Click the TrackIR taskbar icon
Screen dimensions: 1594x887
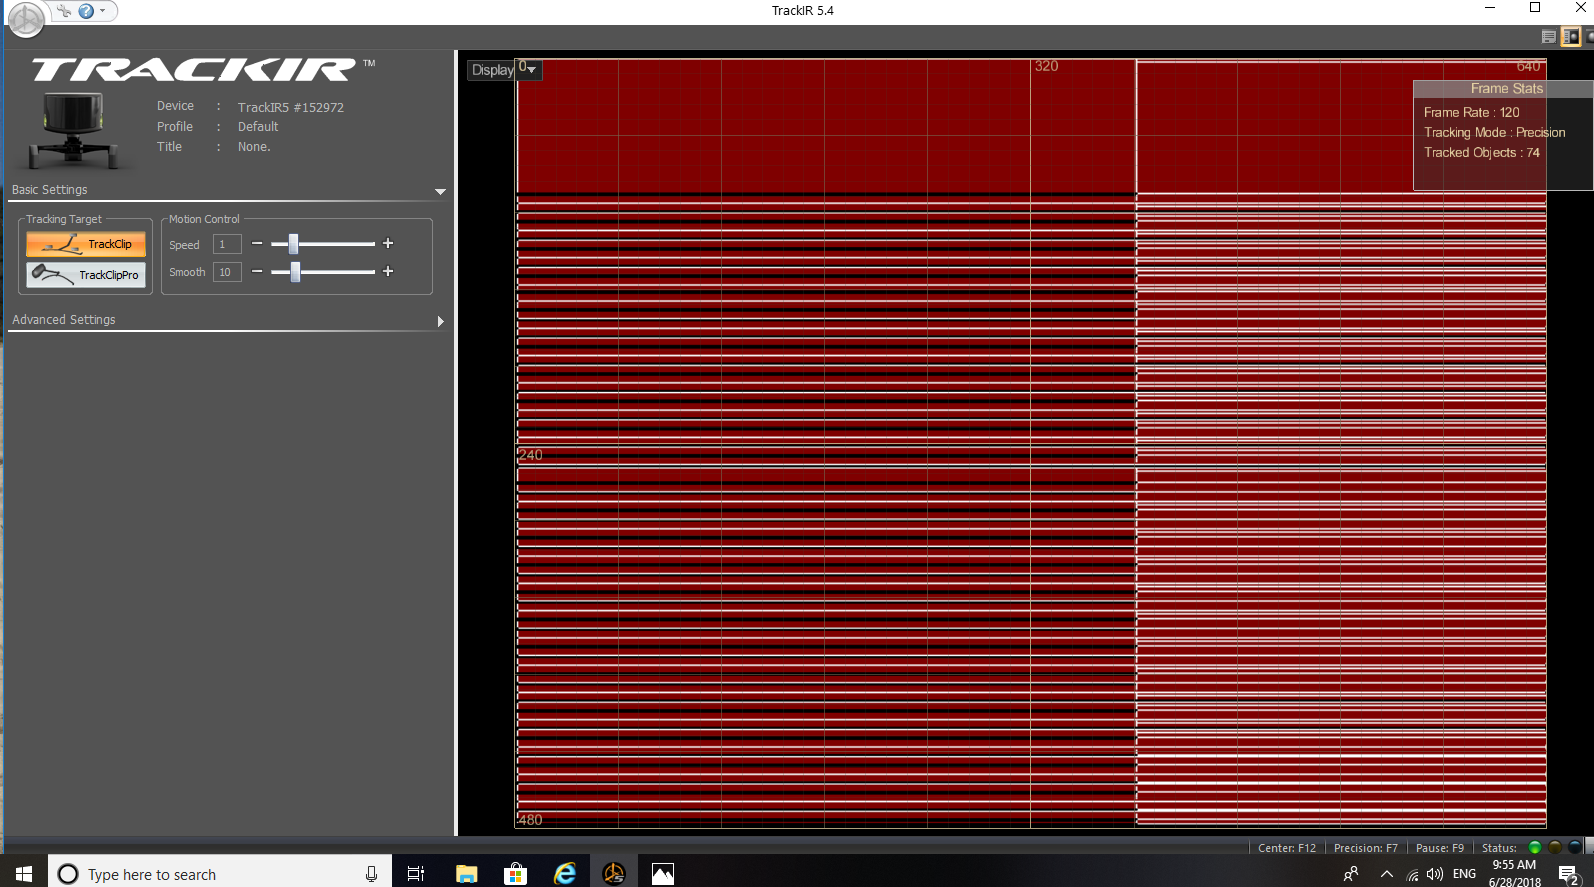614,874
